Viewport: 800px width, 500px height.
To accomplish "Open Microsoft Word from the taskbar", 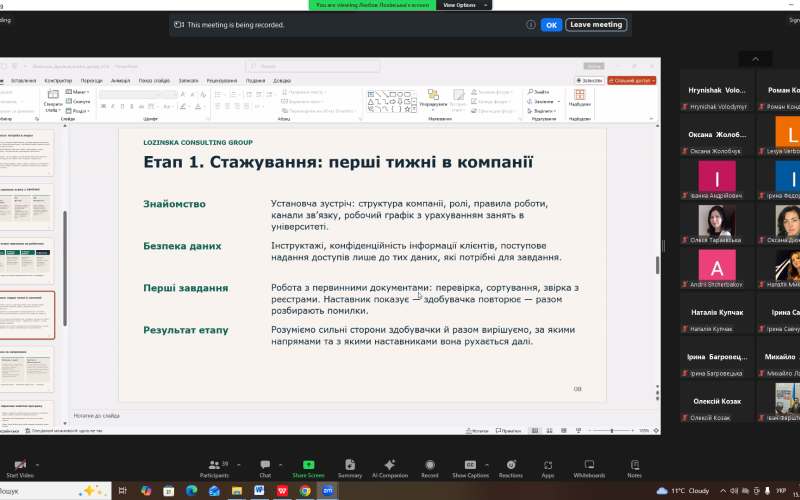I will click(x=259, y=491).
